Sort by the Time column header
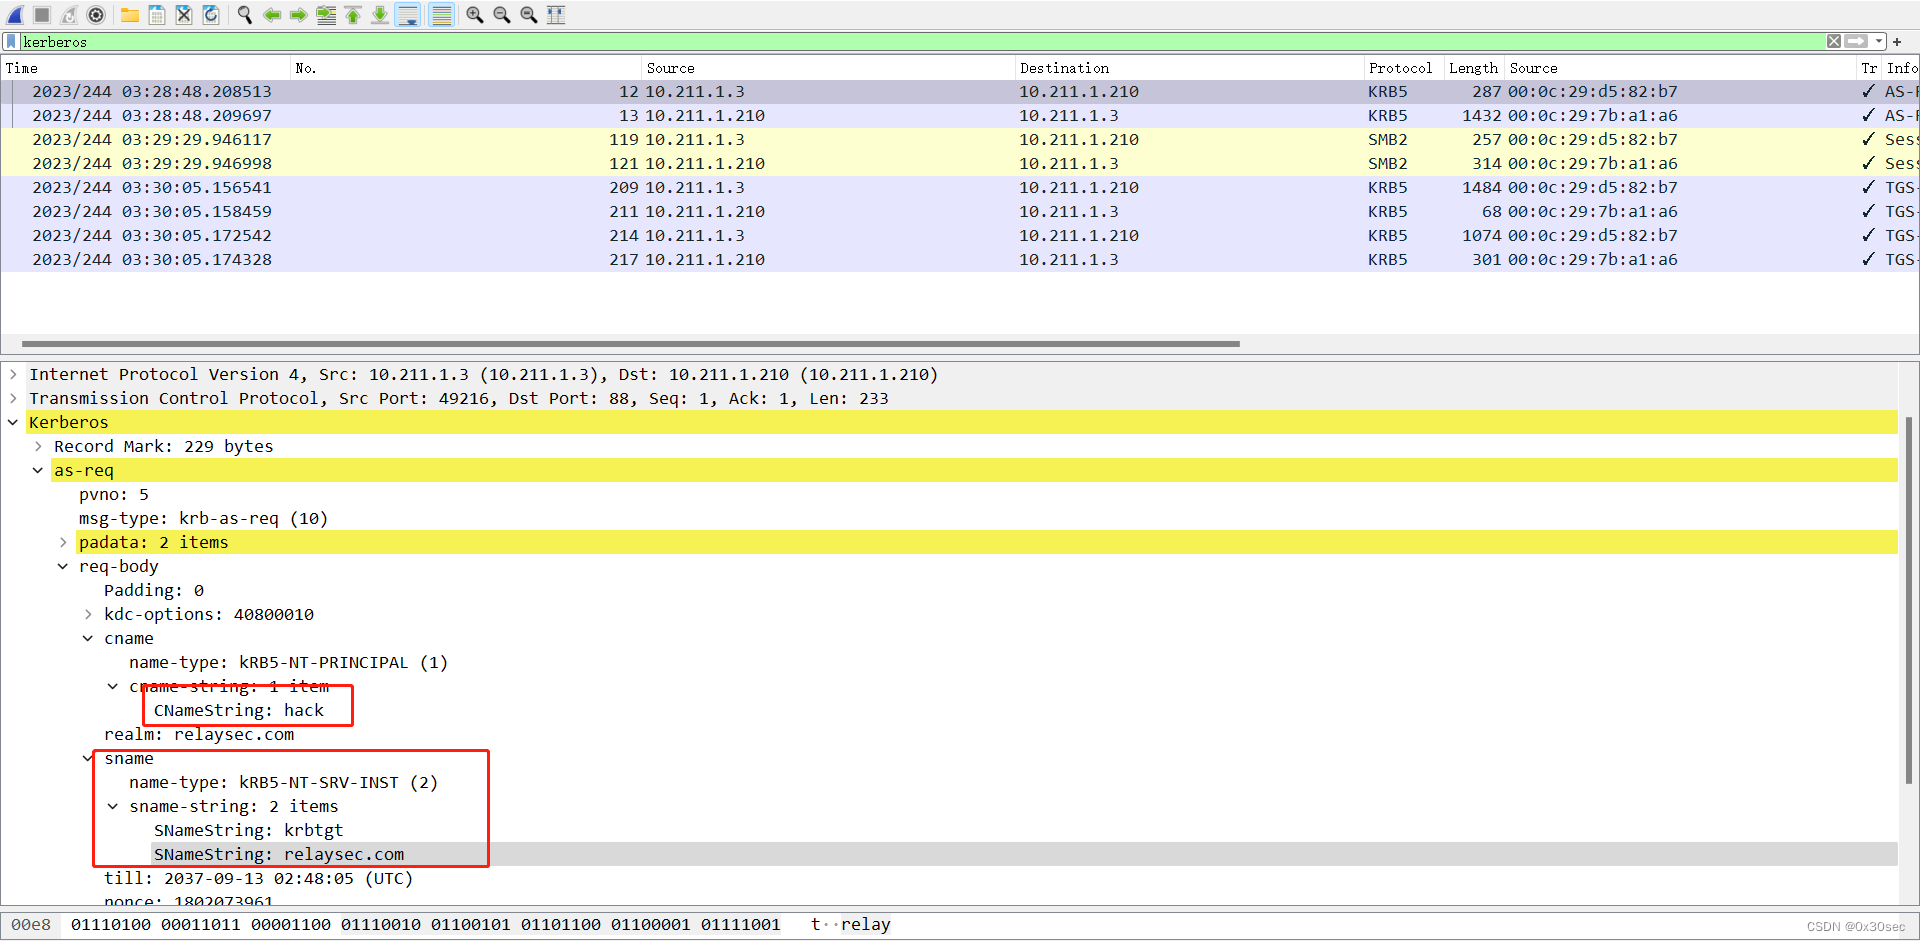Viewport: 1920px width, 941px height. [x=146, y=68]
